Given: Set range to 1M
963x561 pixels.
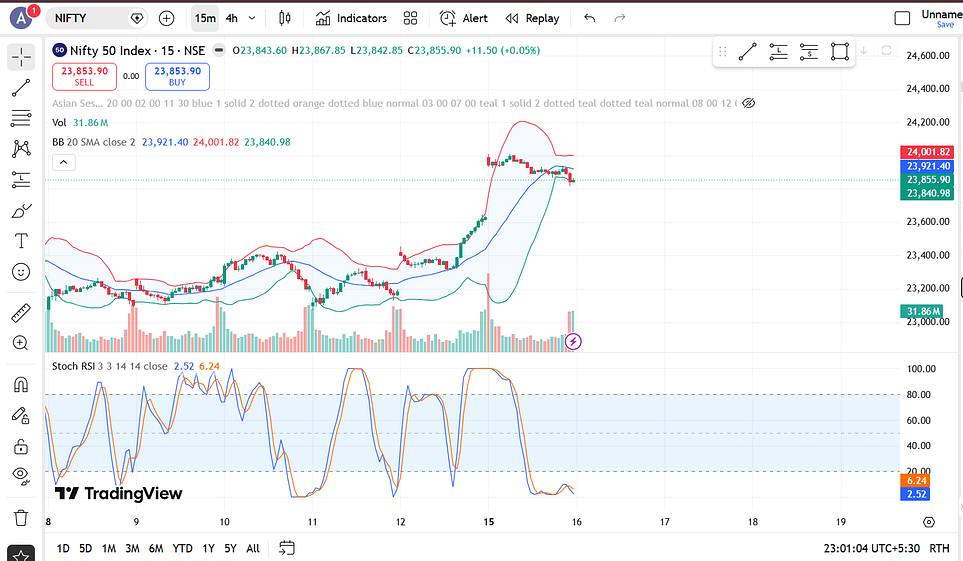Looking at the screenshot, I should [109, 548].
